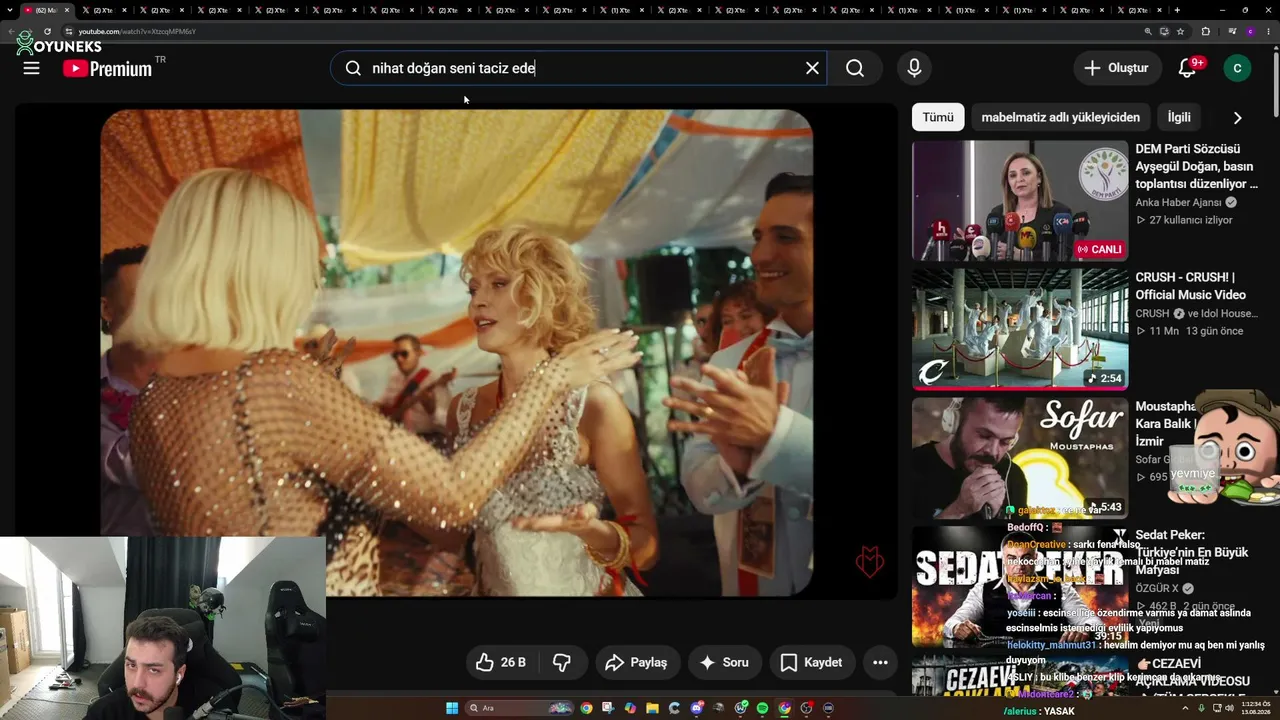Screen dimensions: 1280x720
Task: Open Discord from the taskbar
Action: (696, 708)
